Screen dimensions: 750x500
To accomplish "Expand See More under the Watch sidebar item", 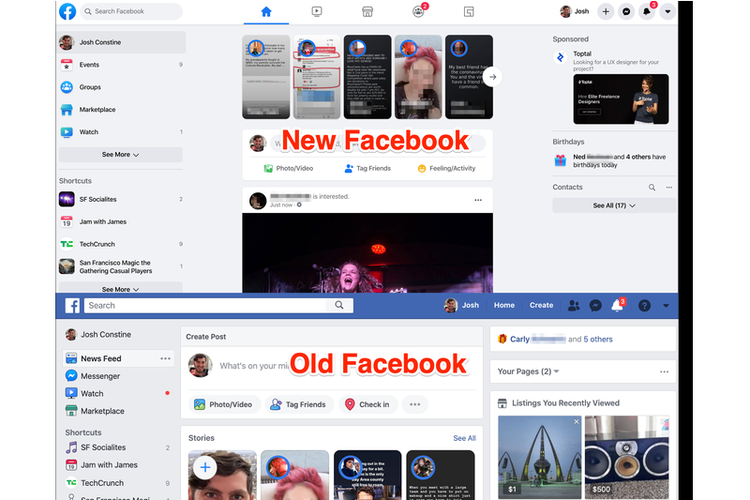I will (120, 155).
